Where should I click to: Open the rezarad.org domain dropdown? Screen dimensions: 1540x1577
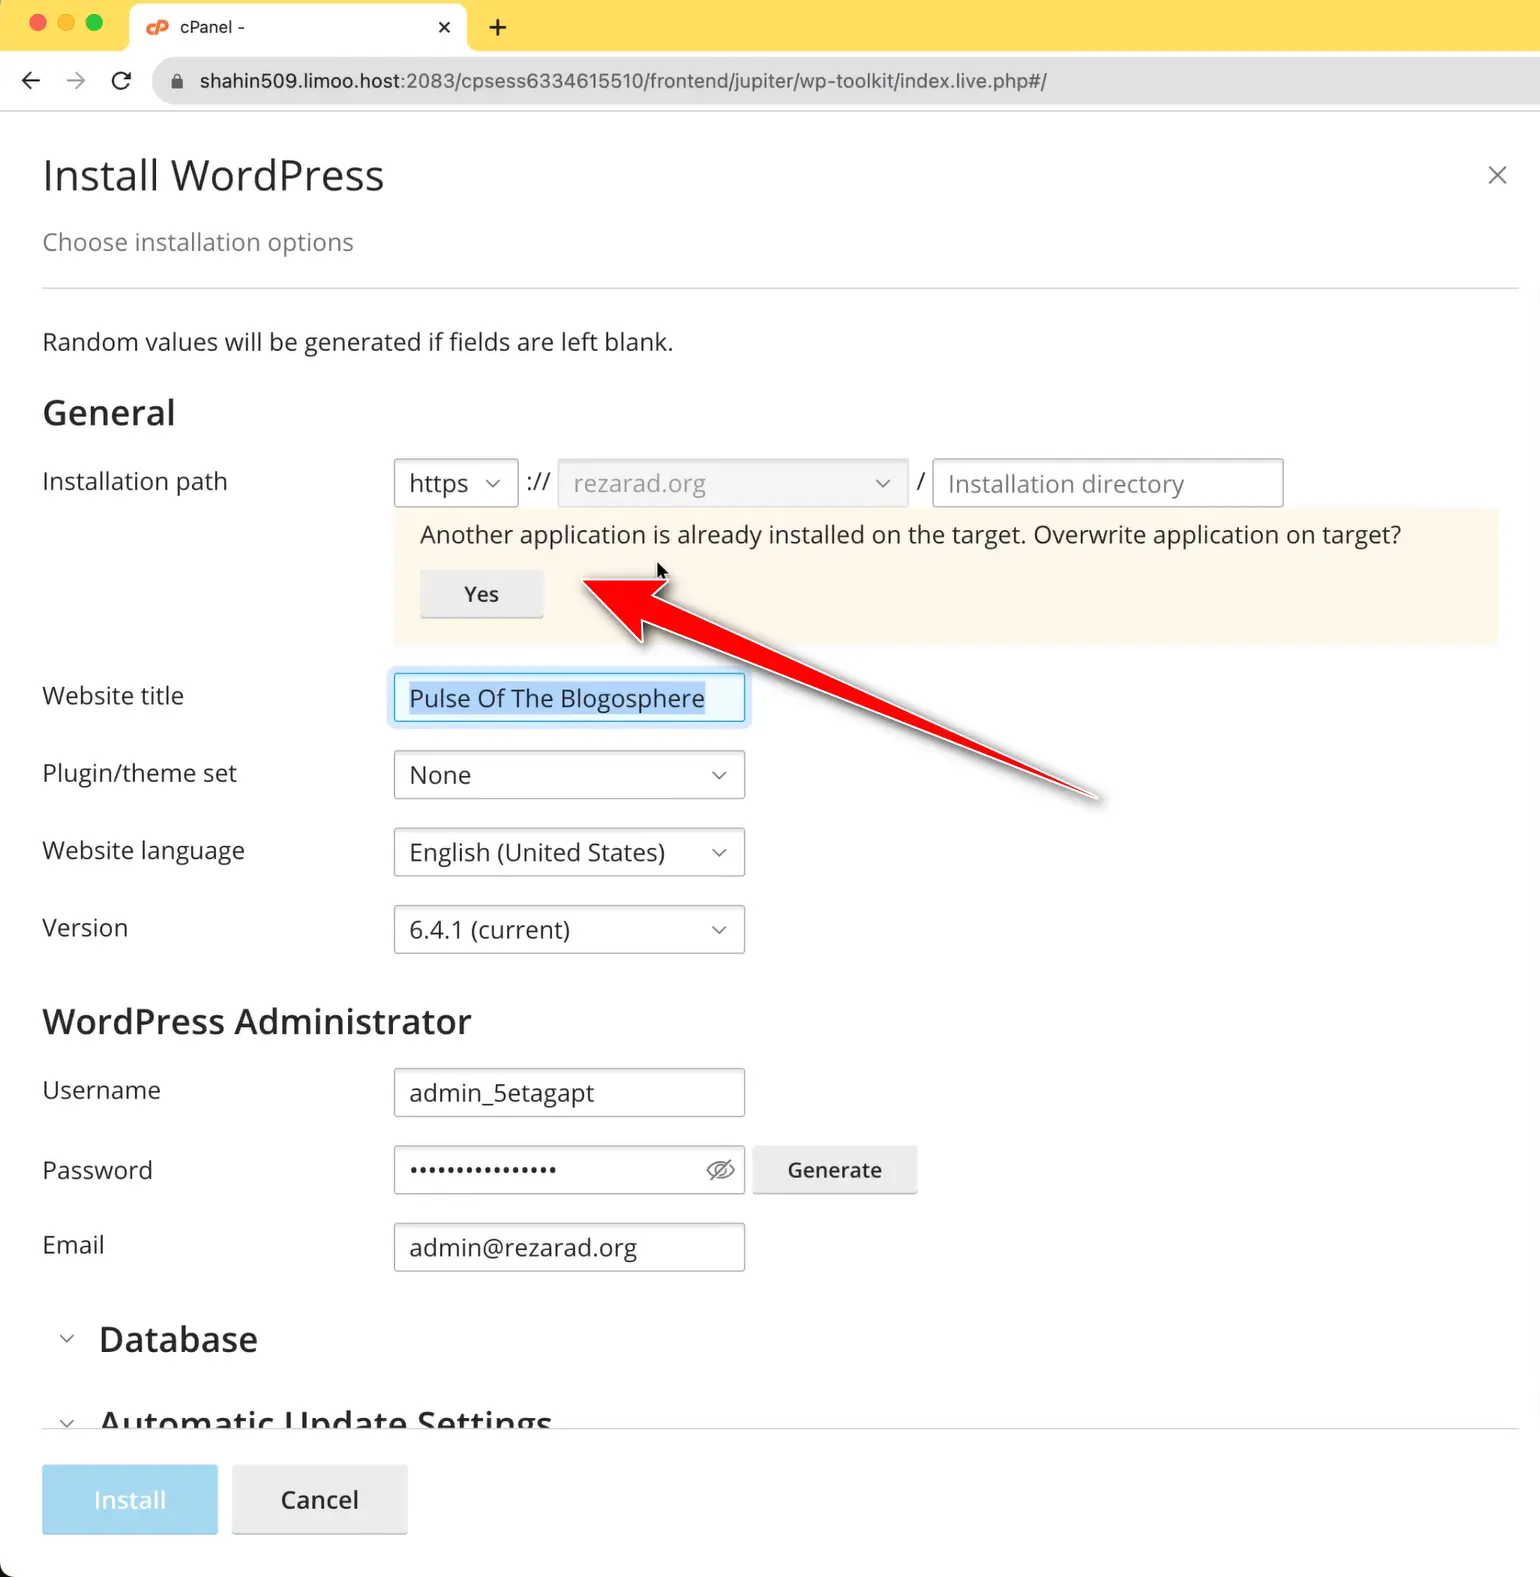pyautogui.click(x=732, y=484)
